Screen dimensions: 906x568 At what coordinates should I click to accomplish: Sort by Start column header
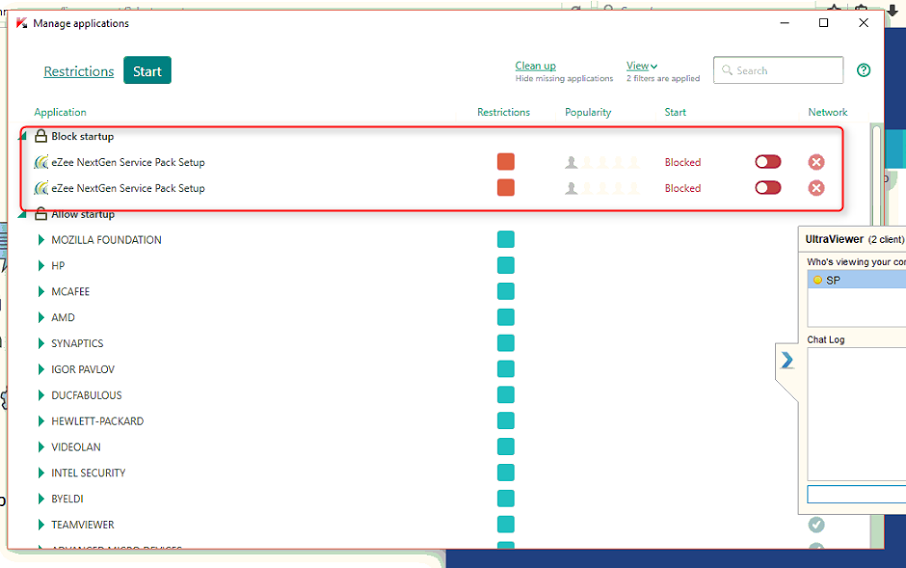675,112
